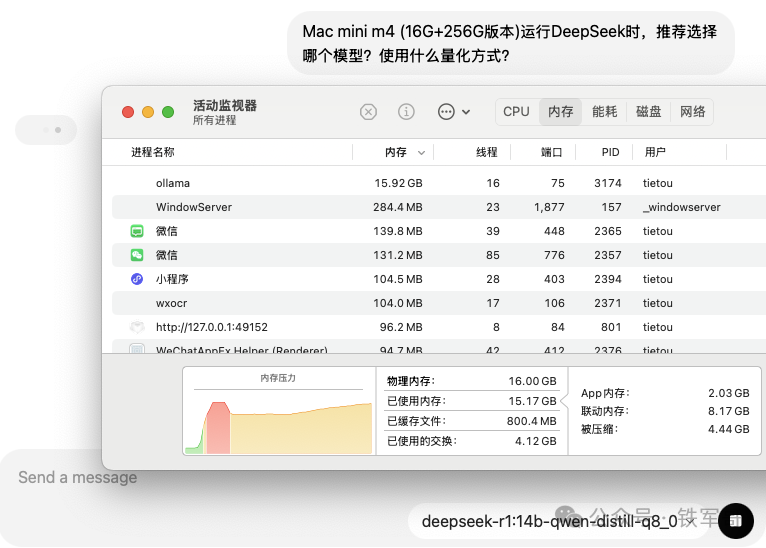Image resolution: width=766 pixels, height=548 pixels.
Task: Click ollama memory value 15.92 GB
Action: 398,183
